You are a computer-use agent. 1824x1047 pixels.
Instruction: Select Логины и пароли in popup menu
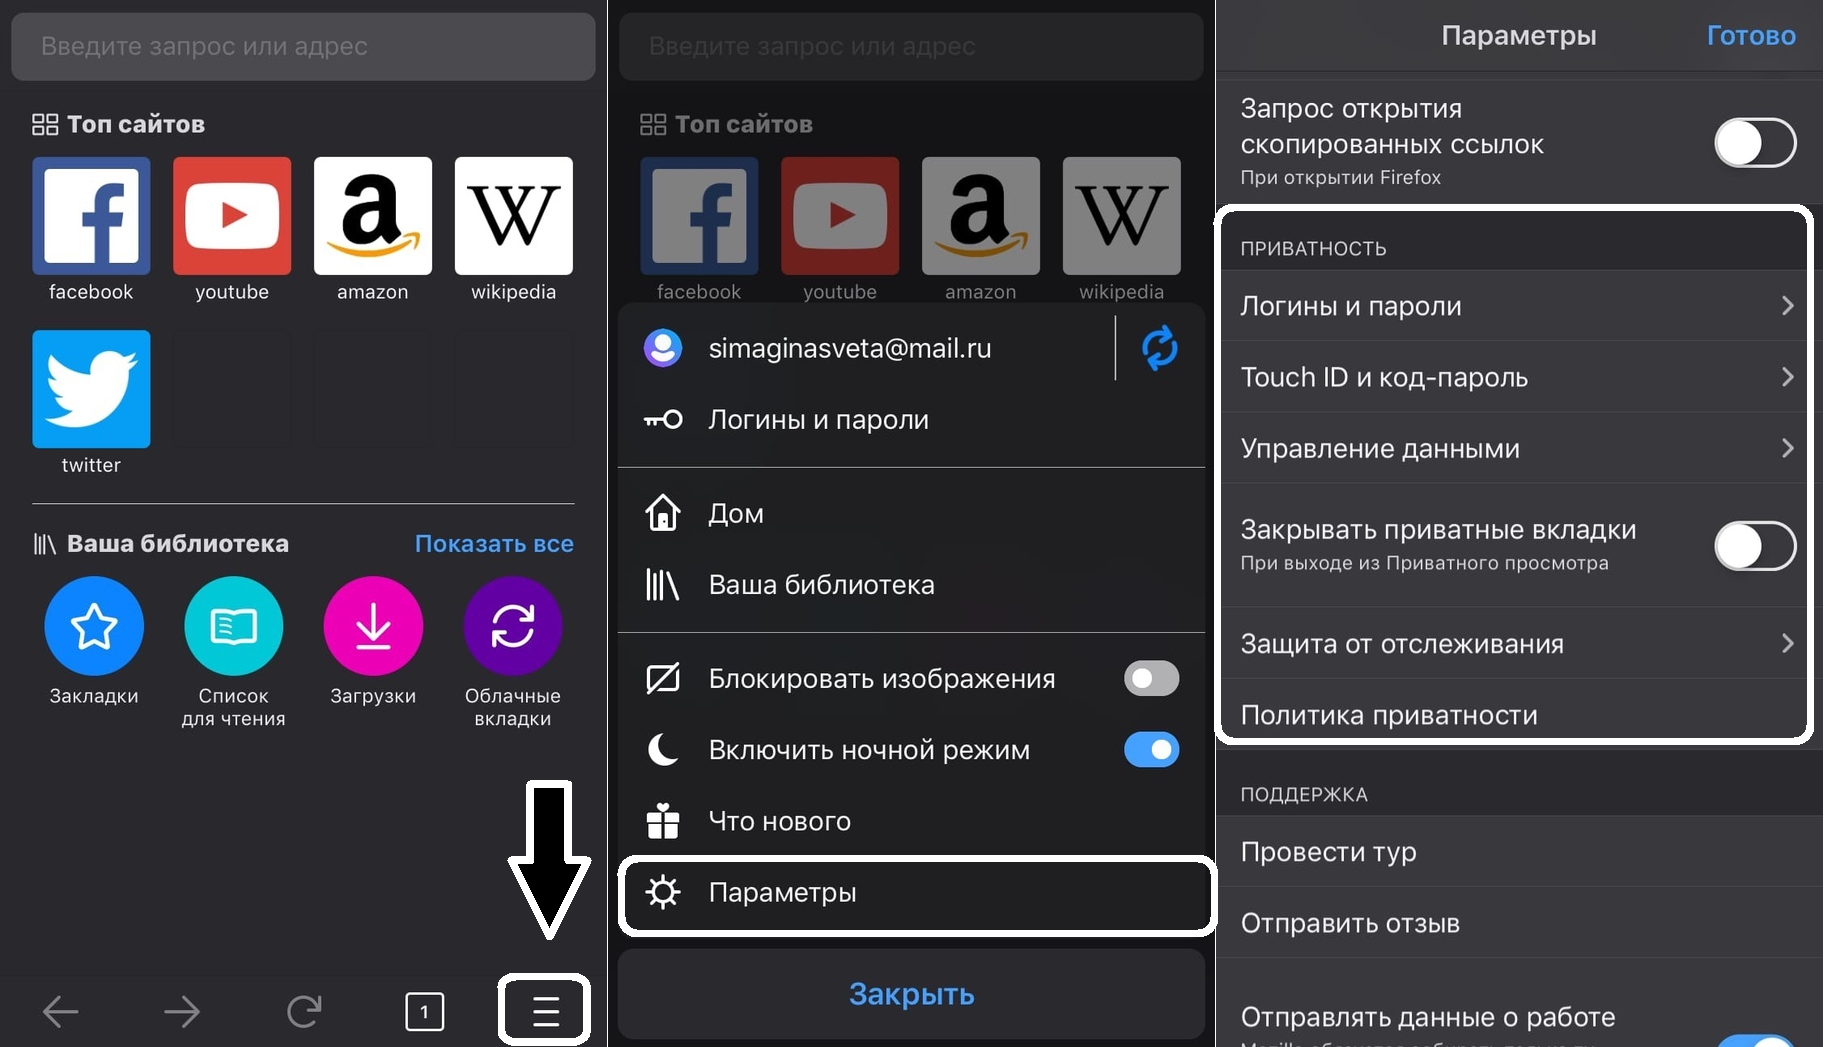(x=911, y=420)
